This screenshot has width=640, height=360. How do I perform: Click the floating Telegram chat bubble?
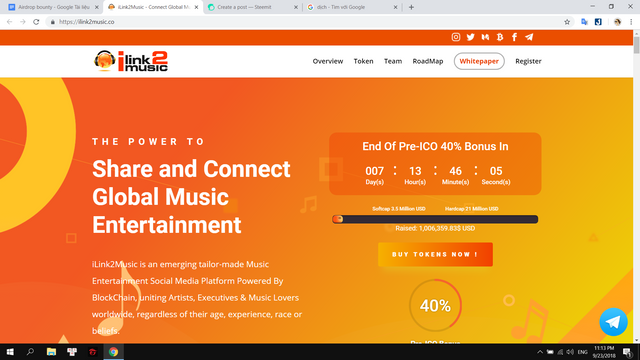click(613, 322)
